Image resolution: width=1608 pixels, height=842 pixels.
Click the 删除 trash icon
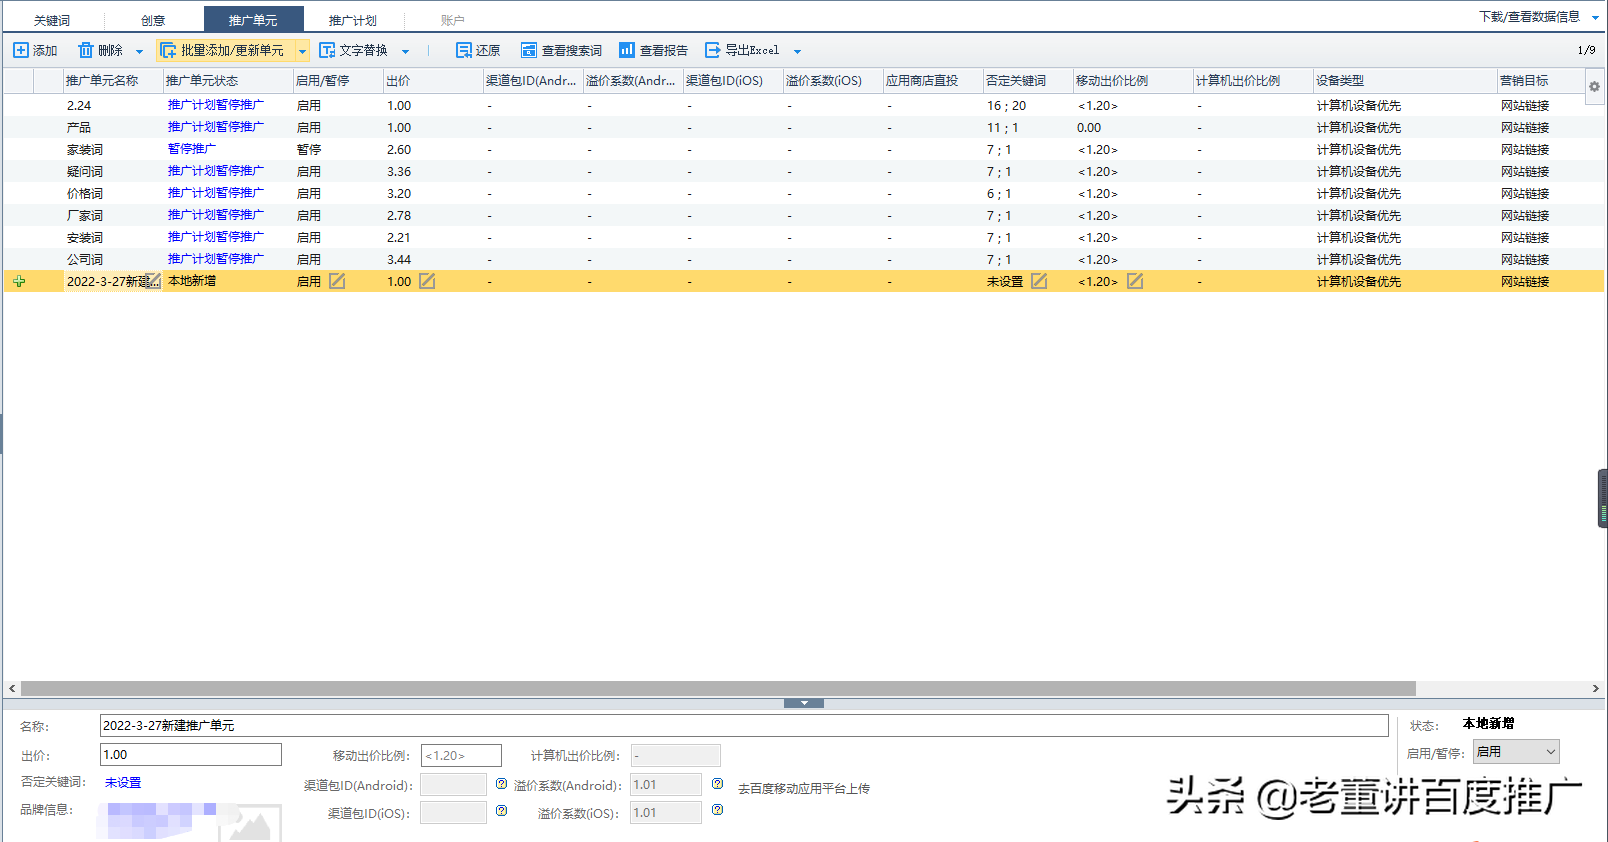coord(86,50)
